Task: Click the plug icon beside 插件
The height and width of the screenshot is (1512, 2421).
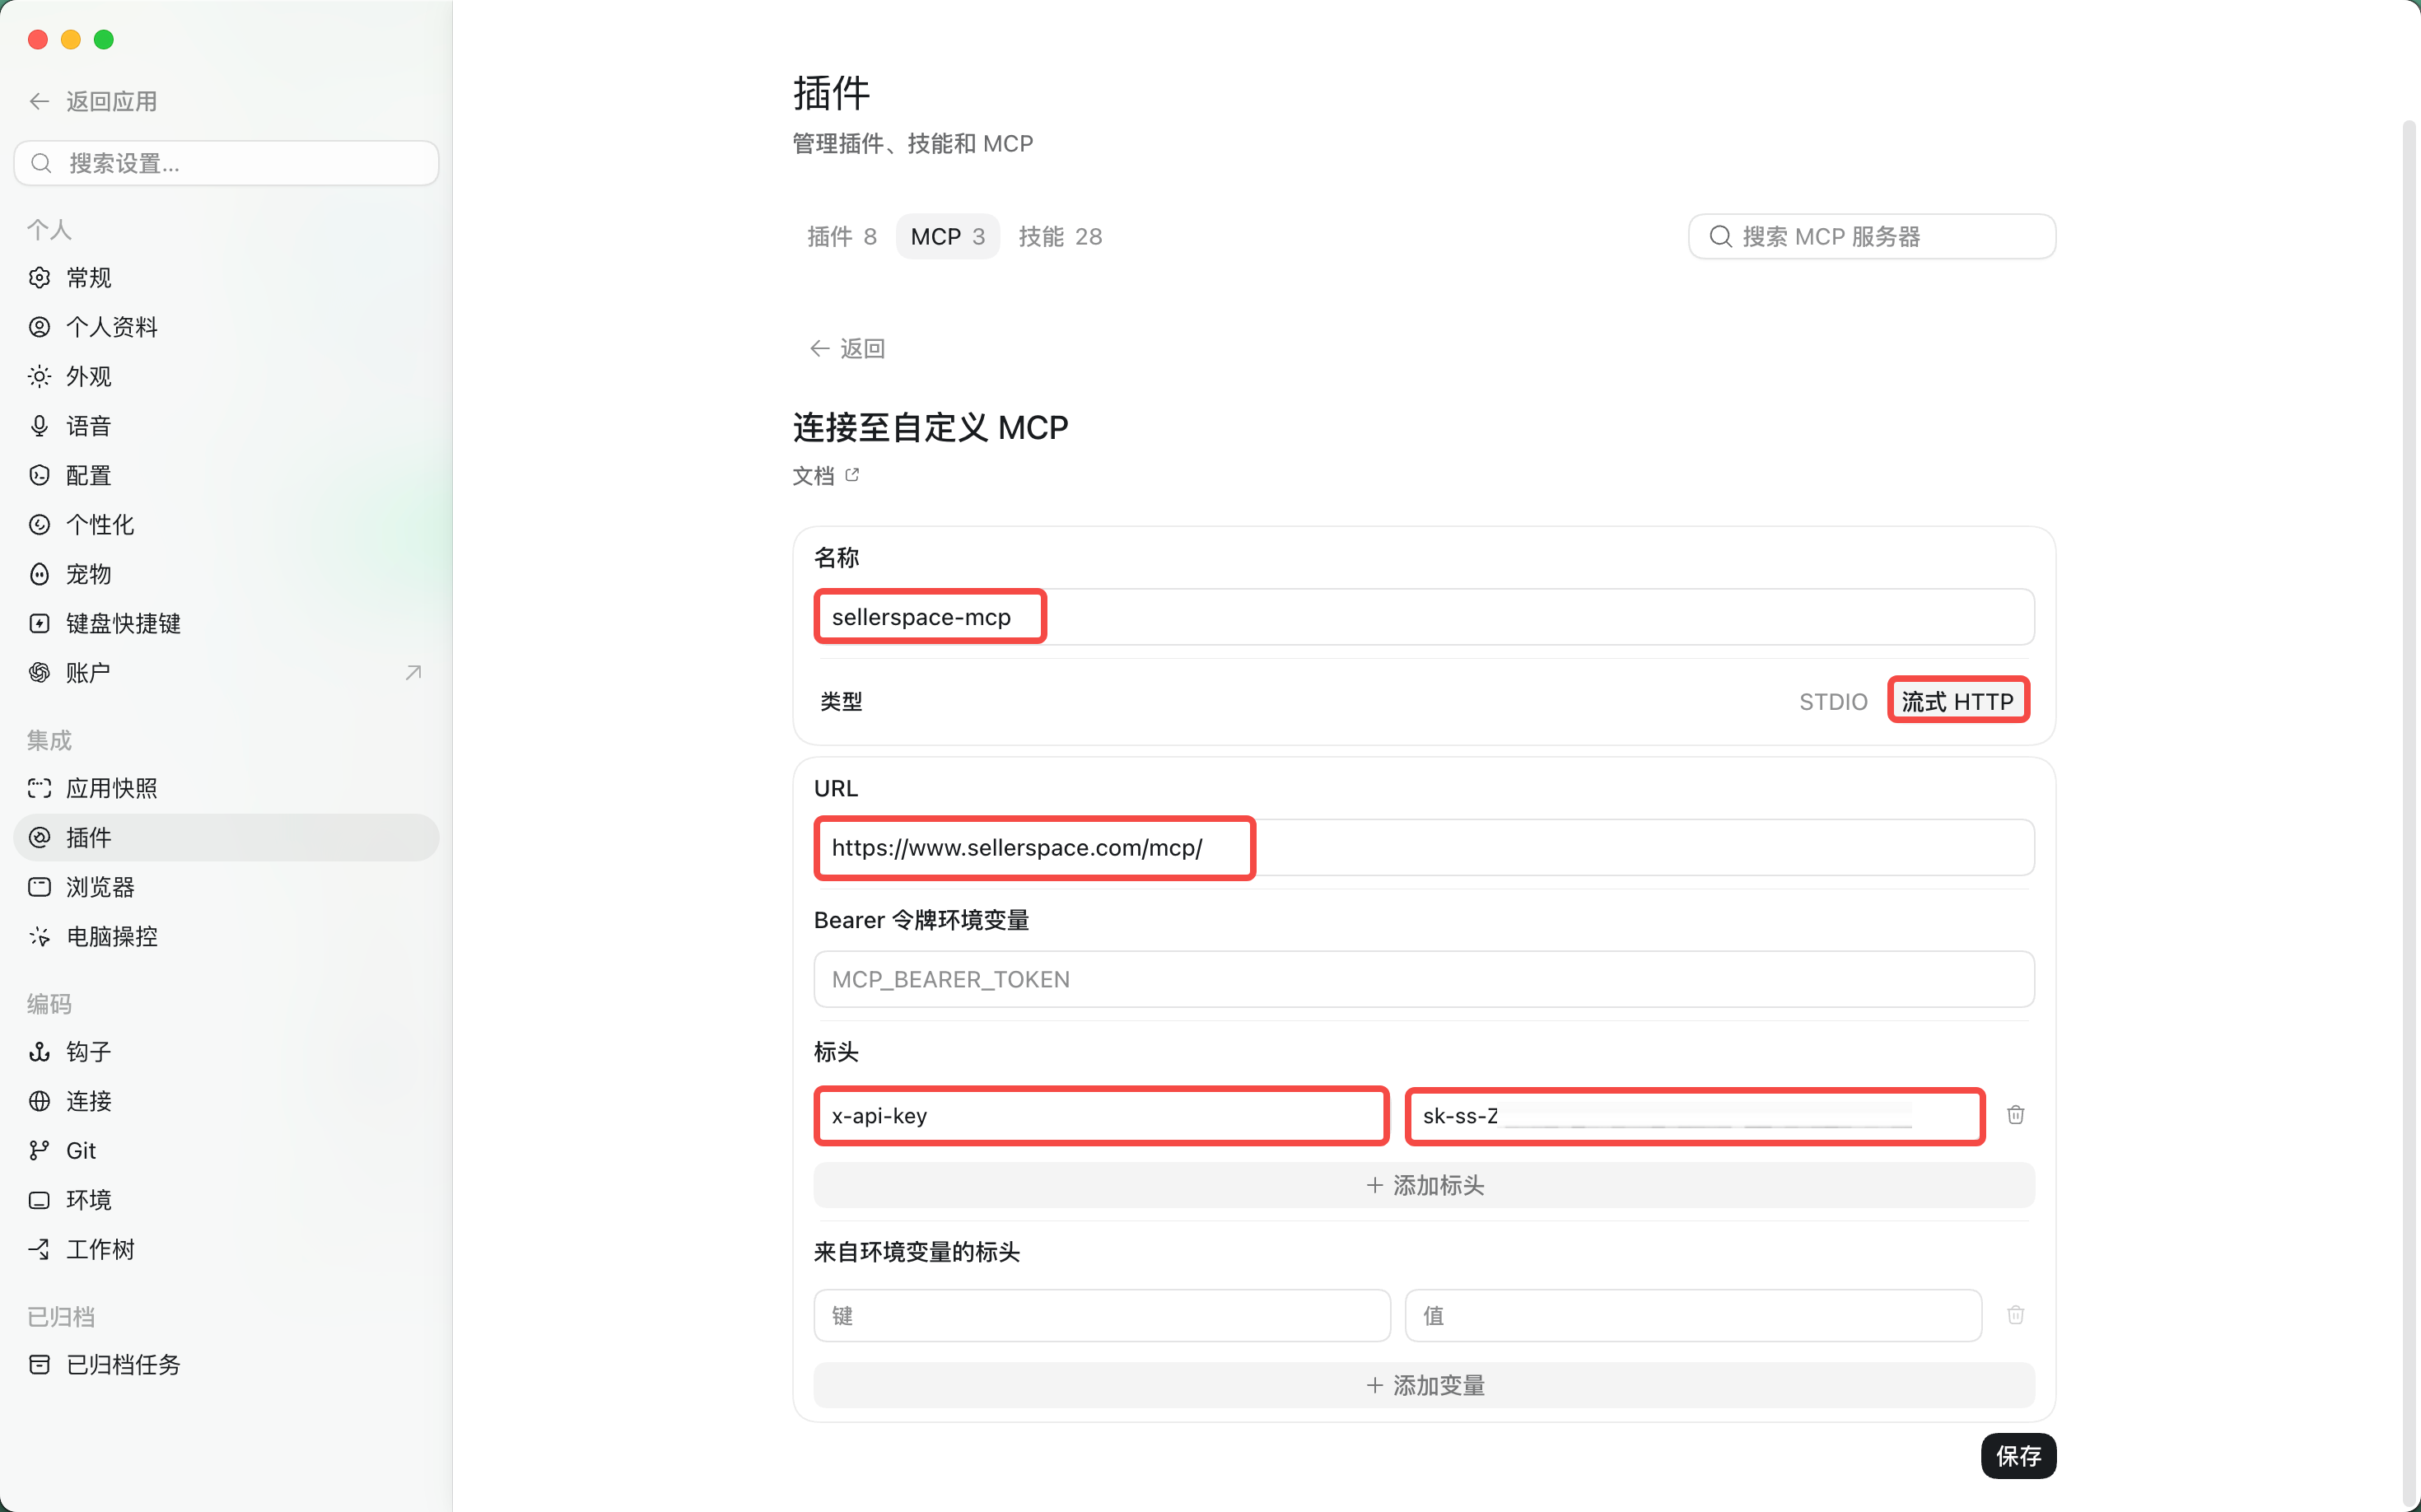Action: [x=40, y=838]
